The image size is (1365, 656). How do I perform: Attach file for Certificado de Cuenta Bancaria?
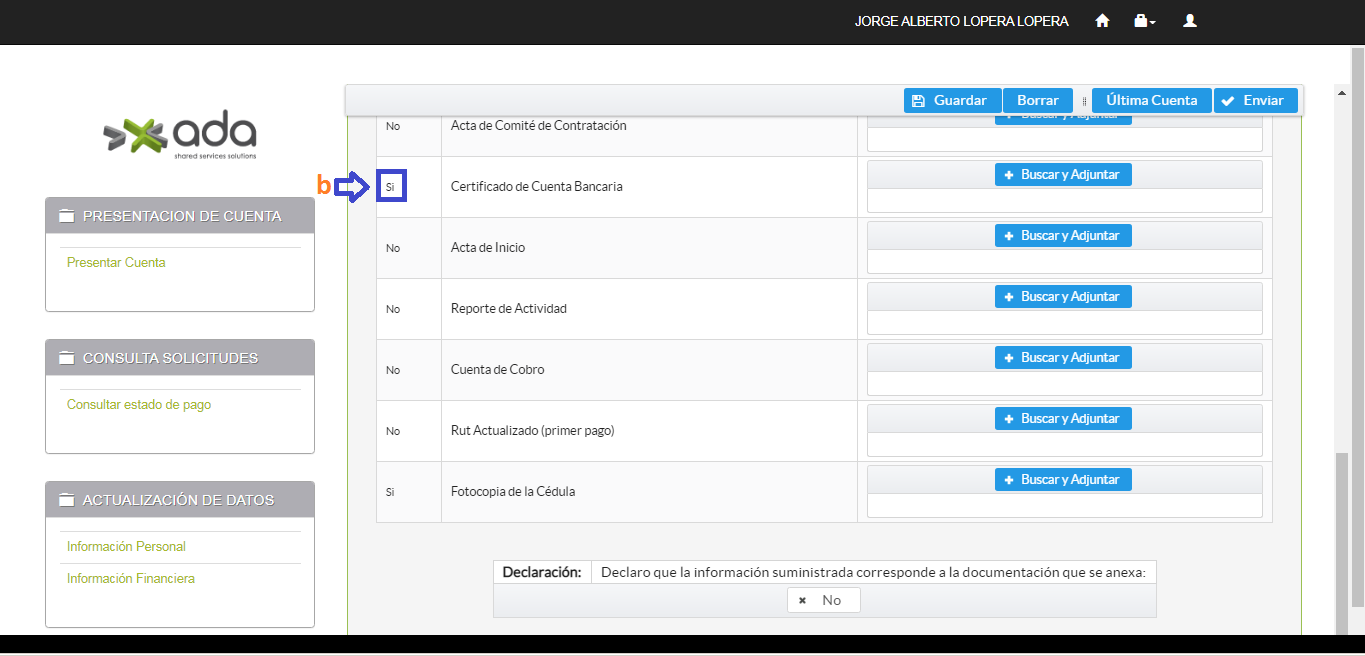pos(1062,174)
